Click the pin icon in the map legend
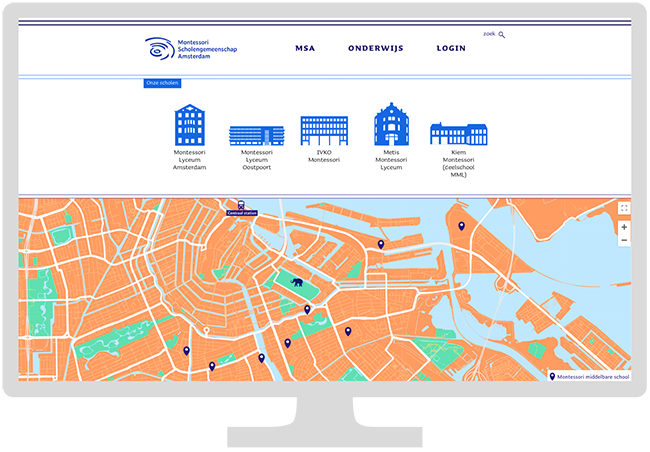650x452 pixels. (552, 377)
